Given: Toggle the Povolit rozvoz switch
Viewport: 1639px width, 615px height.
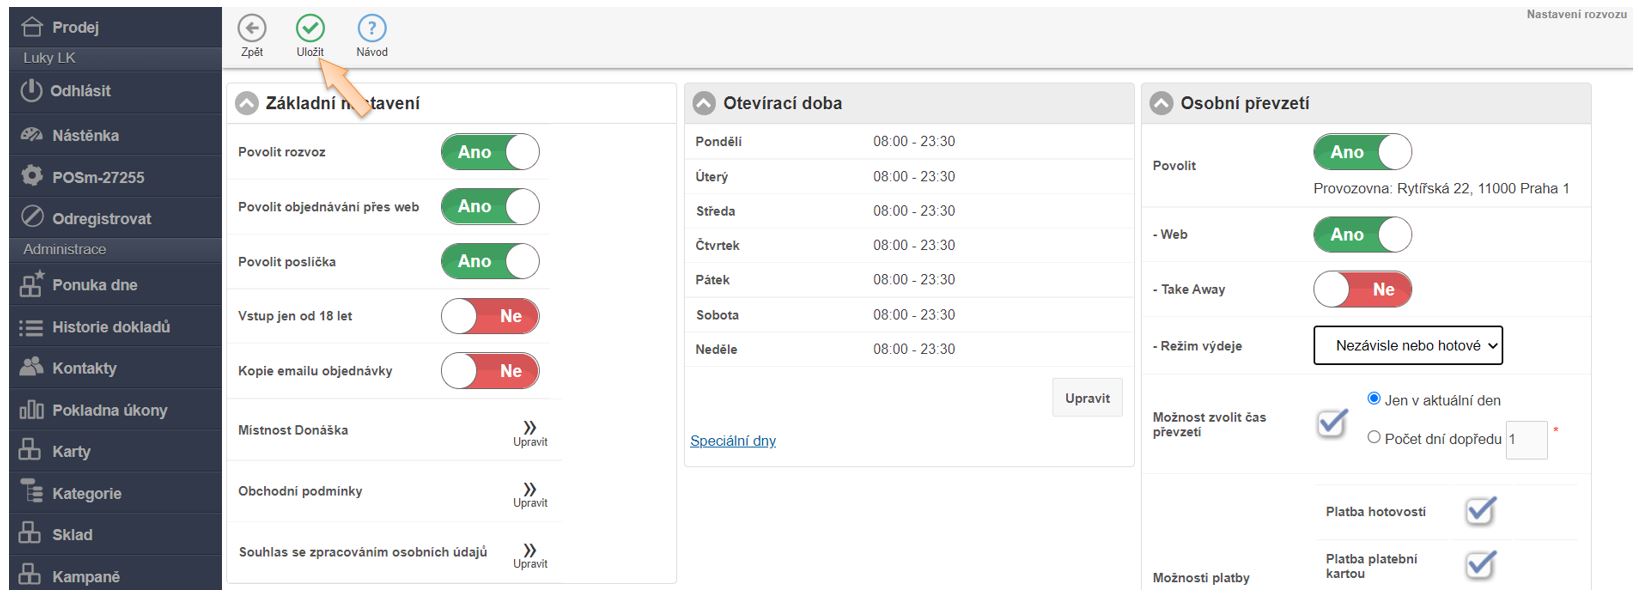Looking at the screenshot, I should coord(490,152).
